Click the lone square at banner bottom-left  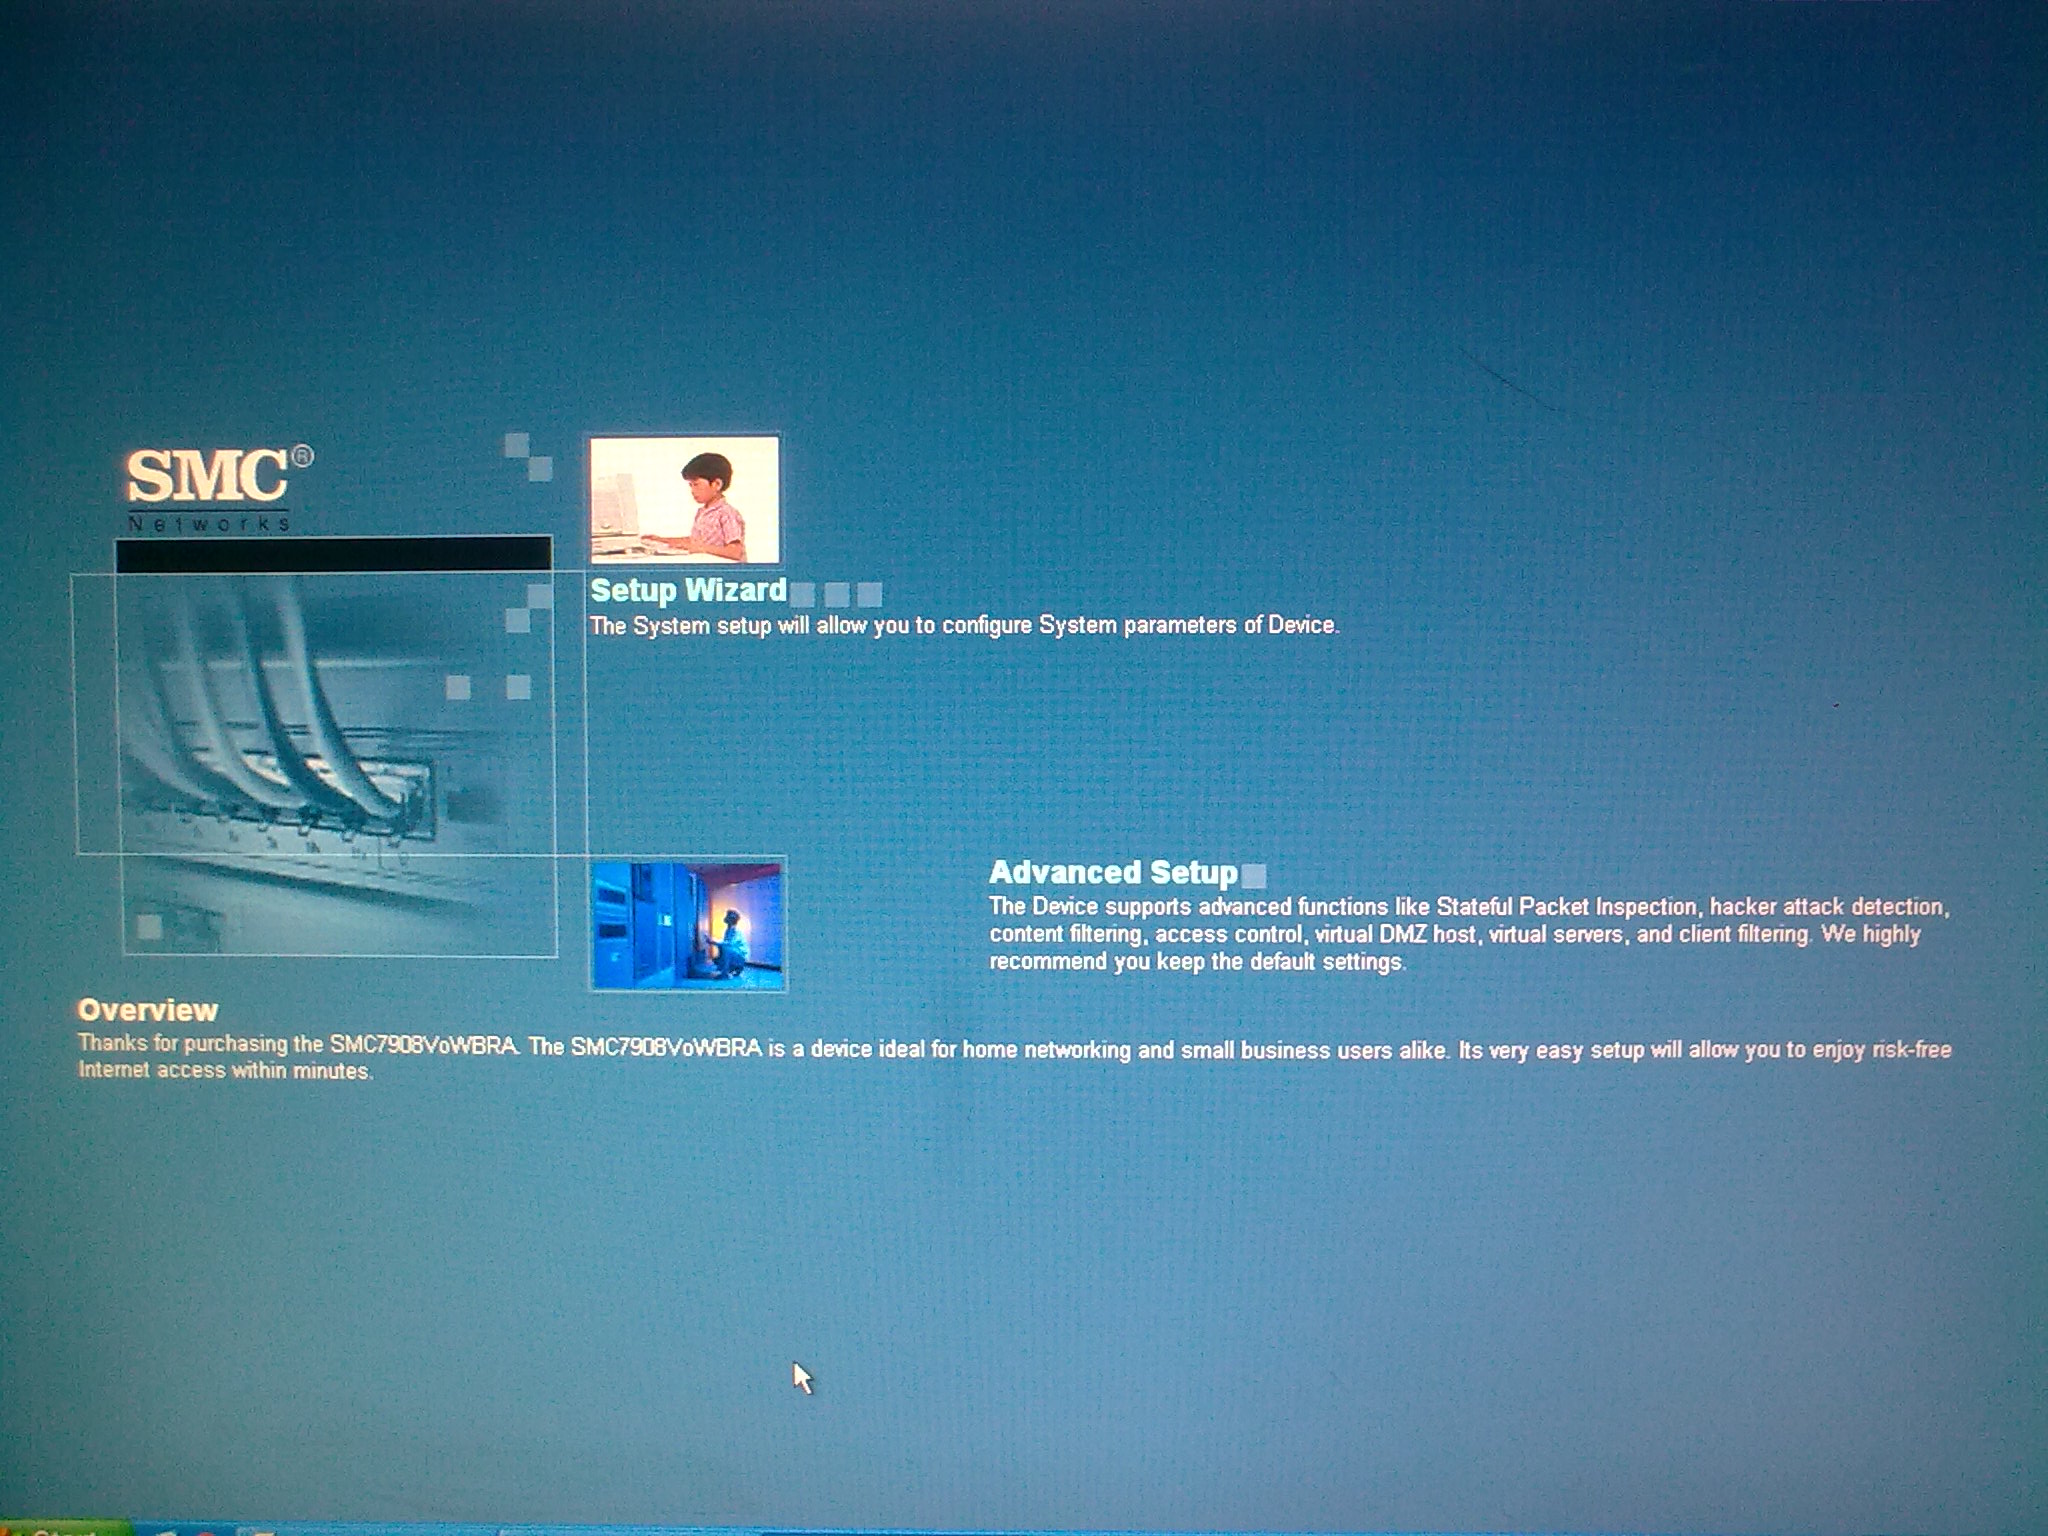(x=150, y=926)
